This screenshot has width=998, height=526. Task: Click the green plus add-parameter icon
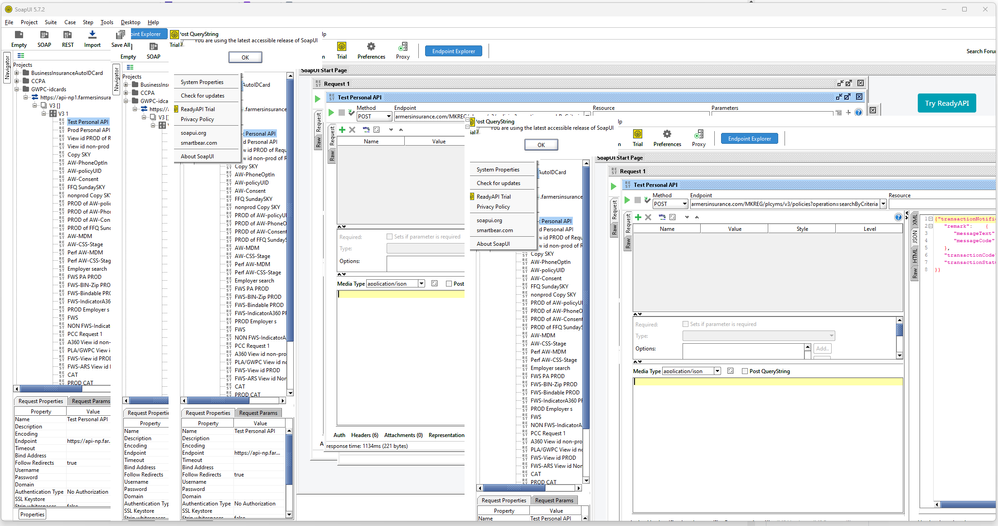(636, 216)
